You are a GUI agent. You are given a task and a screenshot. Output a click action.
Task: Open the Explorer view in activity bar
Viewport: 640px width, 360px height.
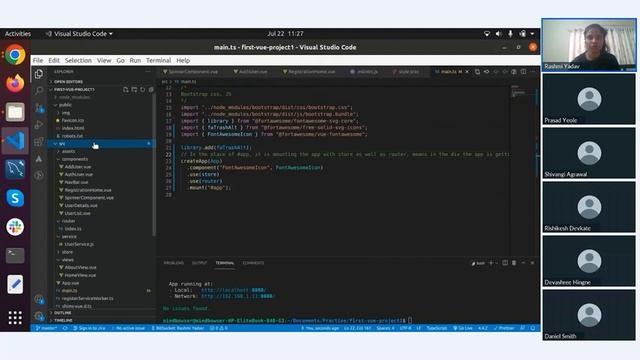coord(39,74)
